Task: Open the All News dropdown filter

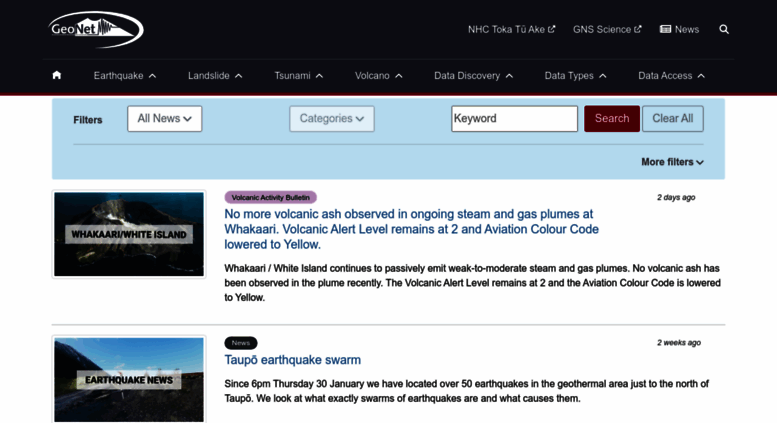Action: [x=165, y=119]
